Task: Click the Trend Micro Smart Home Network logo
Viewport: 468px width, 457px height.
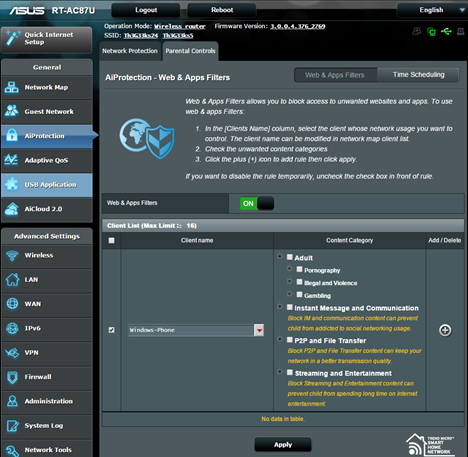Action: [430, 445]
